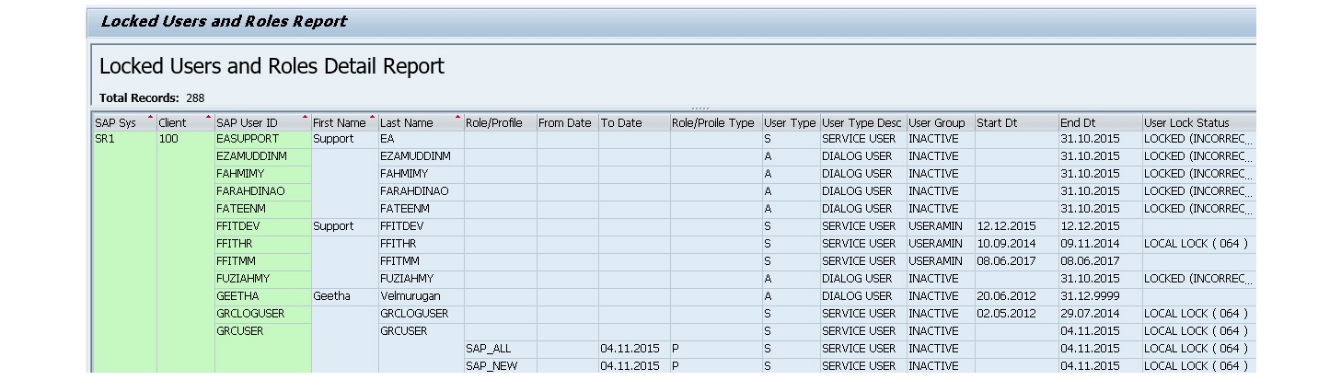Select FATEENM in SAP User ID column
The image size is (1341, 379).
tap(262, 208)
